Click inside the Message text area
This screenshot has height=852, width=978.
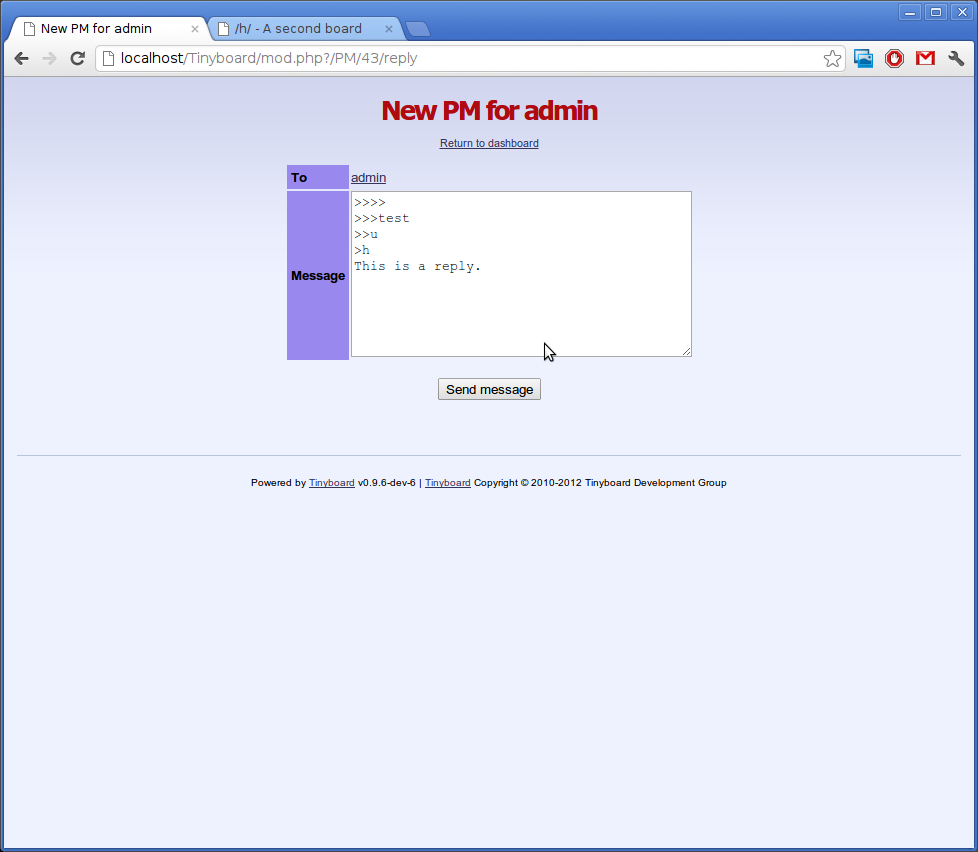click(520, 310)
